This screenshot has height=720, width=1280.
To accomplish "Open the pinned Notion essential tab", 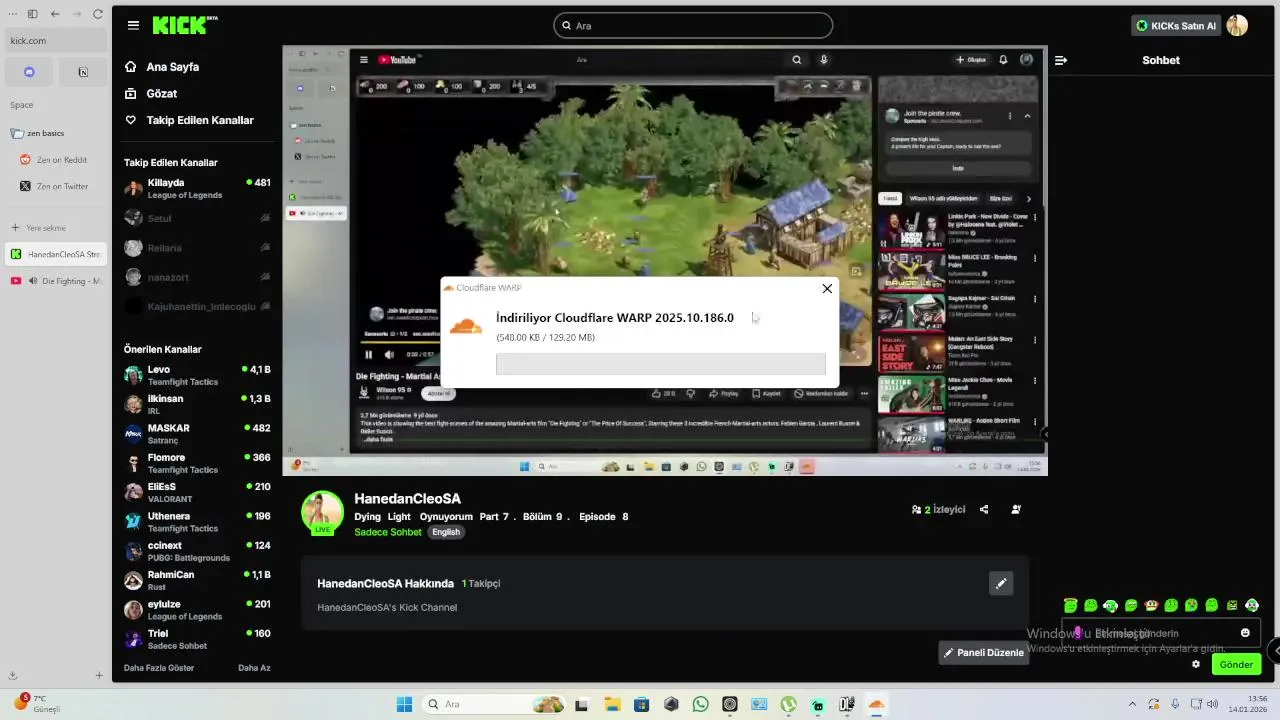I will pos(82,72).
